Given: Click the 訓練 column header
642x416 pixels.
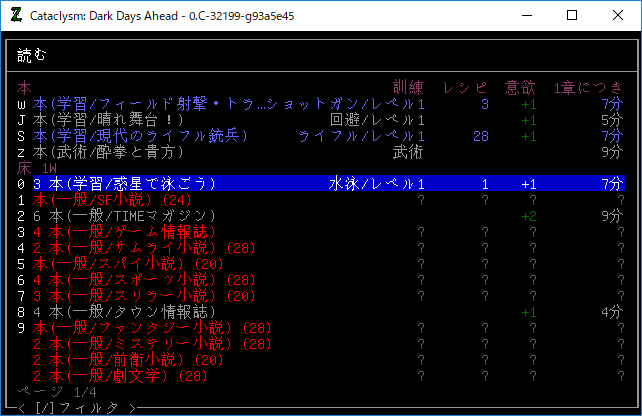Looking at the screenshot, I should (409, 88).
